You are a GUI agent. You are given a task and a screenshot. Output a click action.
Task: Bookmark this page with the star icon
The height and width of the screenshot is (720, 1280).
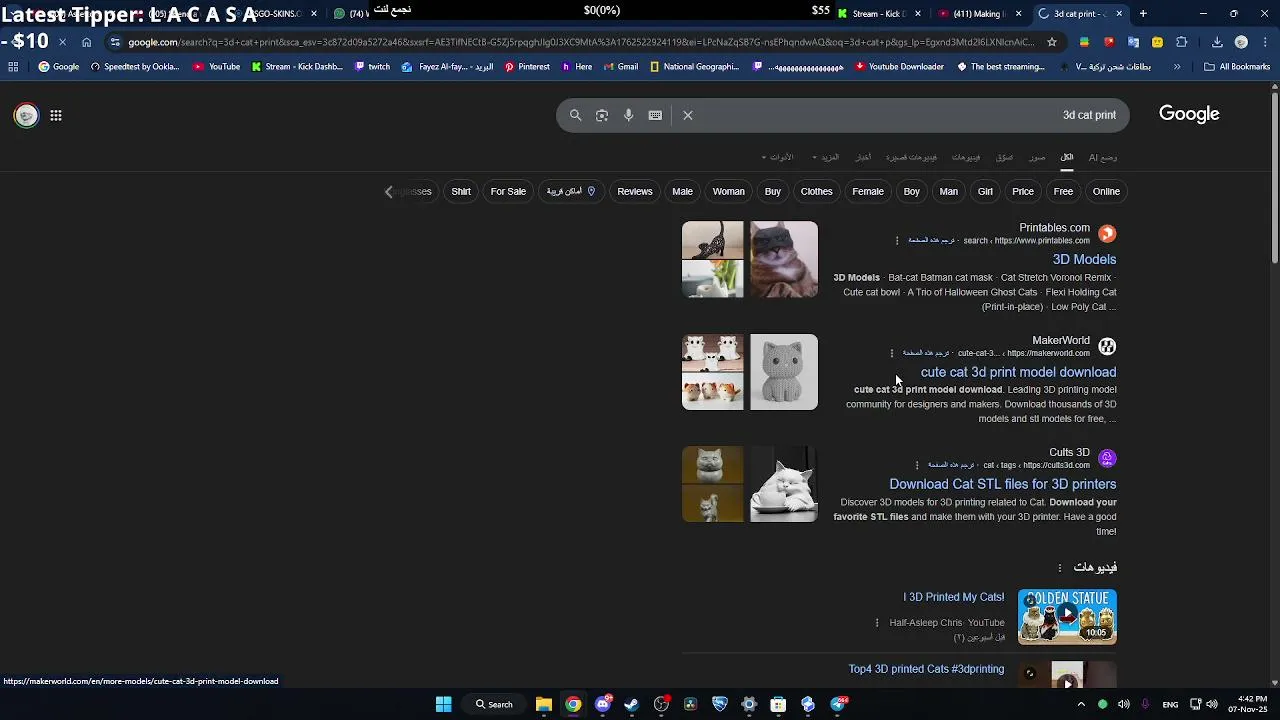tap(1052, 42)
